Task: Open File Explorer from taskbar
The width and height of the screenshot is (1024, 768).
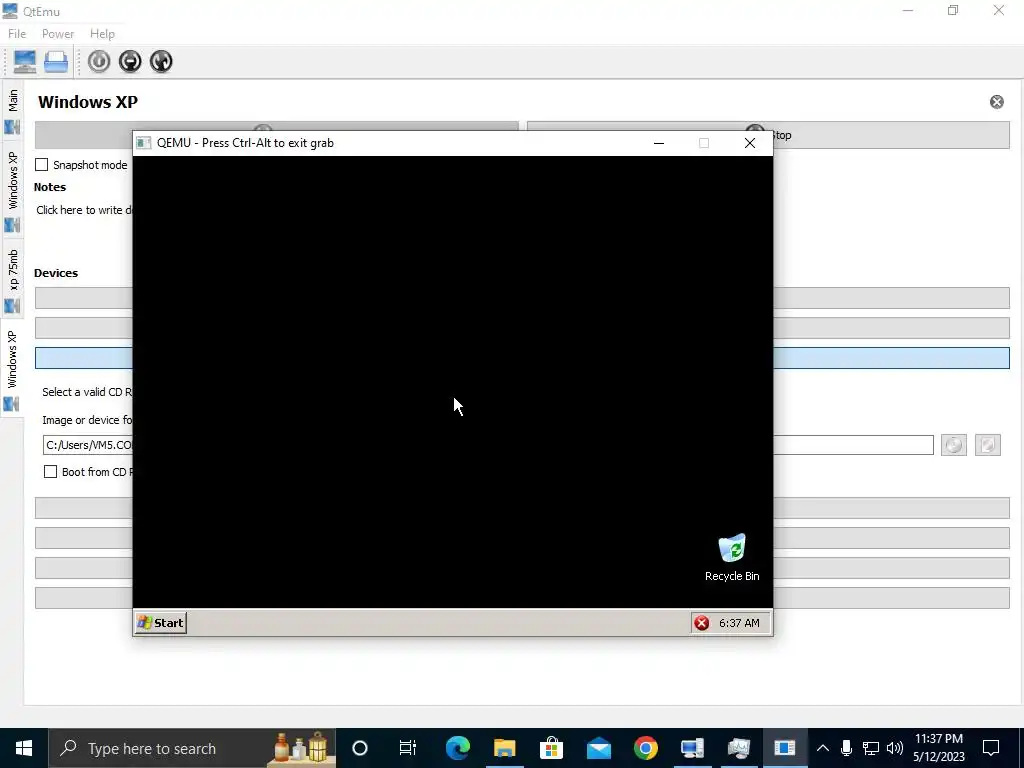Action: pyautogui.click(x=504, y=748)
